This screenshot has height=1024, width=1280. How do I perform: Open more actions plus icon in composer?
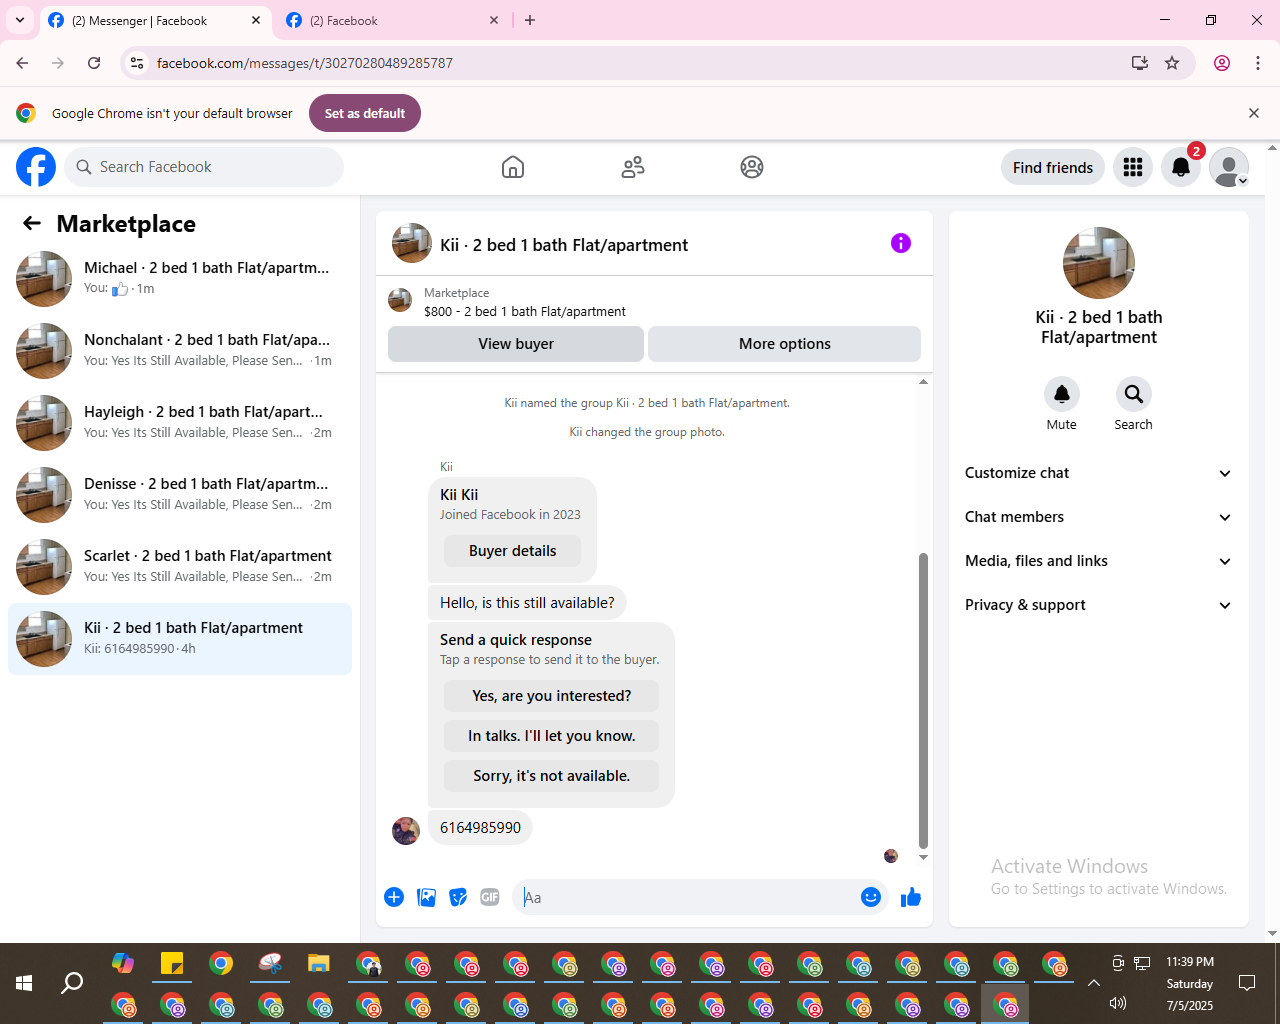[x=394, y=897]
